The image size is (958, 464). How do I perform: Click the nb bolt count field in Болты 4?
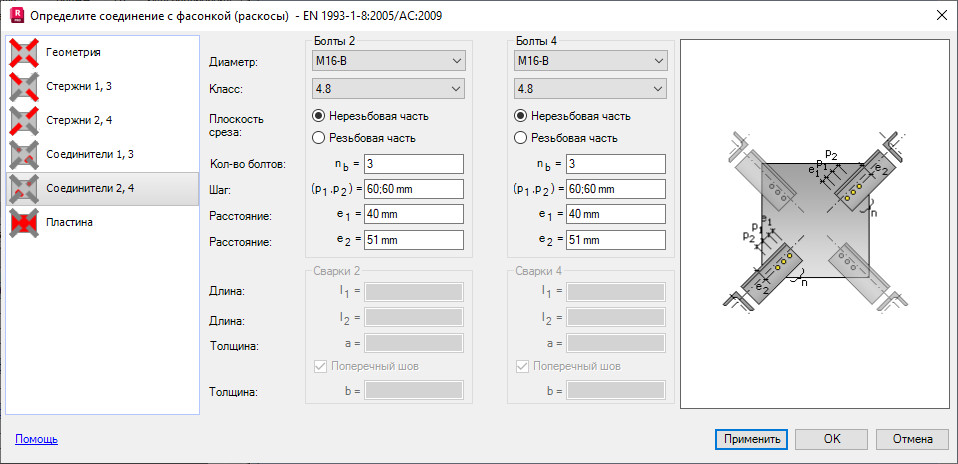[616, 164]
